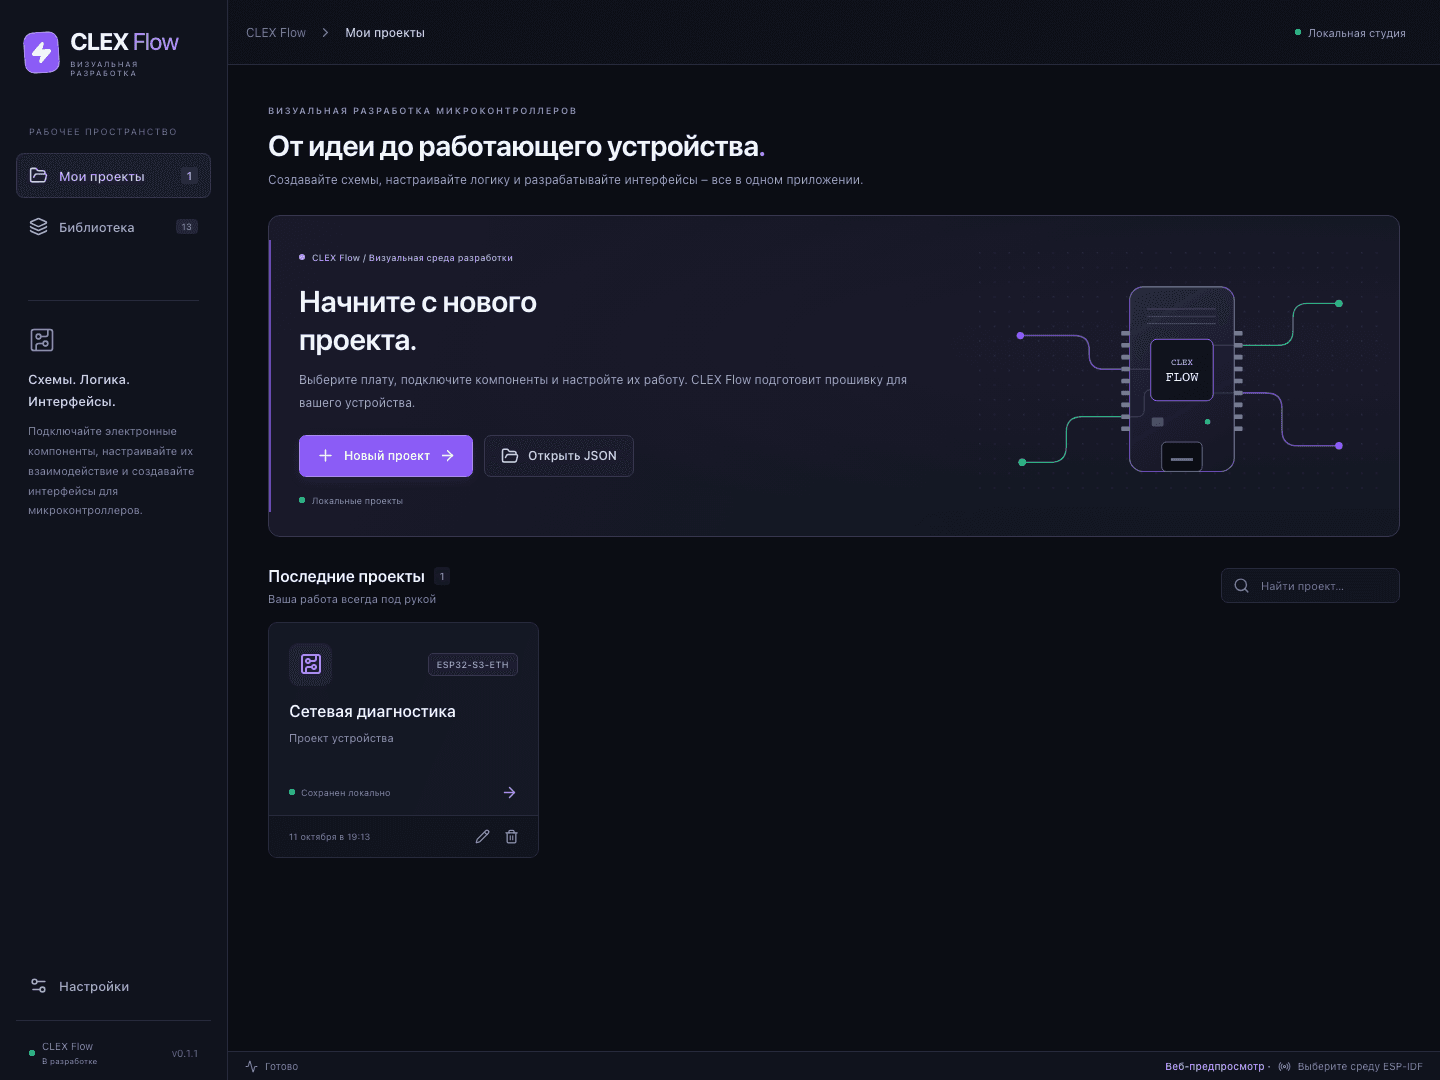Click the Локальные проекты label
The width and height of the screenshot is (1440, 1080).
(357, 501)
